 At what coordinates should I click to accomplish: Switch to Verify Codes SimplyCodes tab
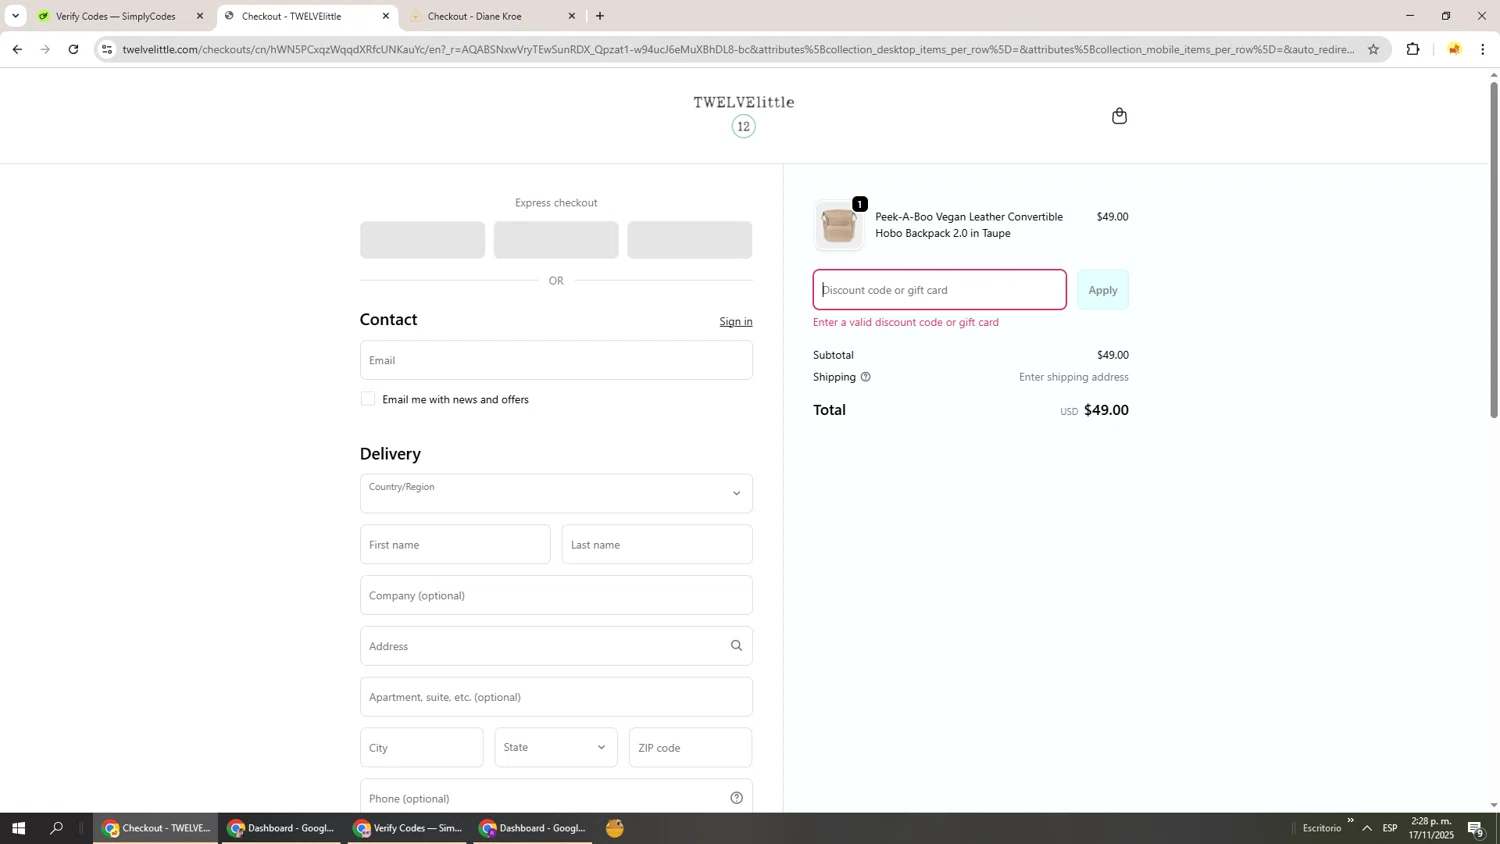115,16
